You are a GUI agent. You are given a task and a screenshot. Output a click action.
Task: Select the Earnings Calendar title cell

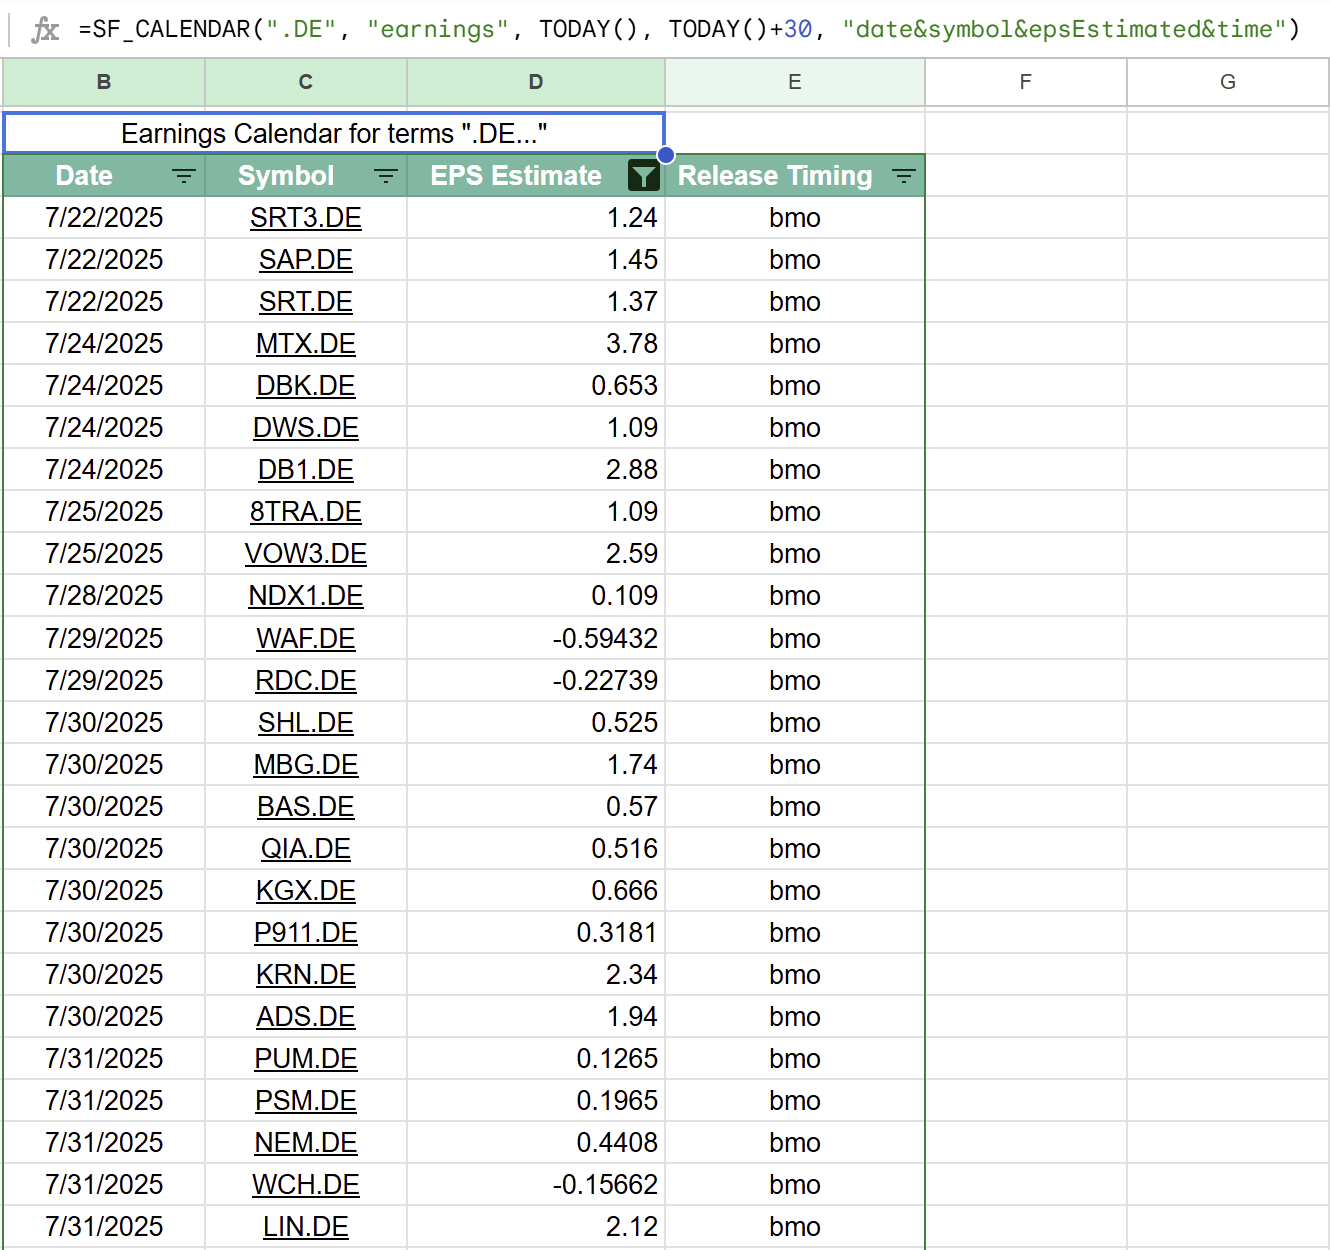click(x=335, y=132)
